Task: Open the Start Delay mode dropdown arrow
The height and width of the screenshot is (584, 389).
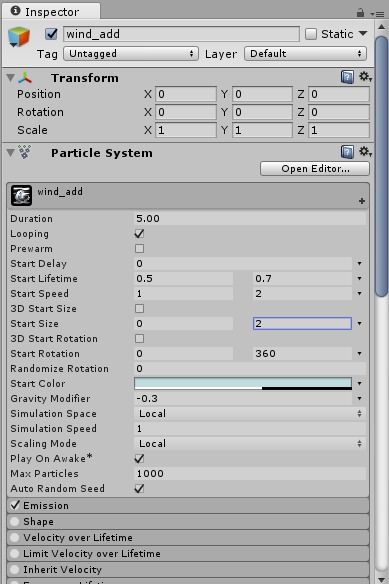Action: (360, 264)
